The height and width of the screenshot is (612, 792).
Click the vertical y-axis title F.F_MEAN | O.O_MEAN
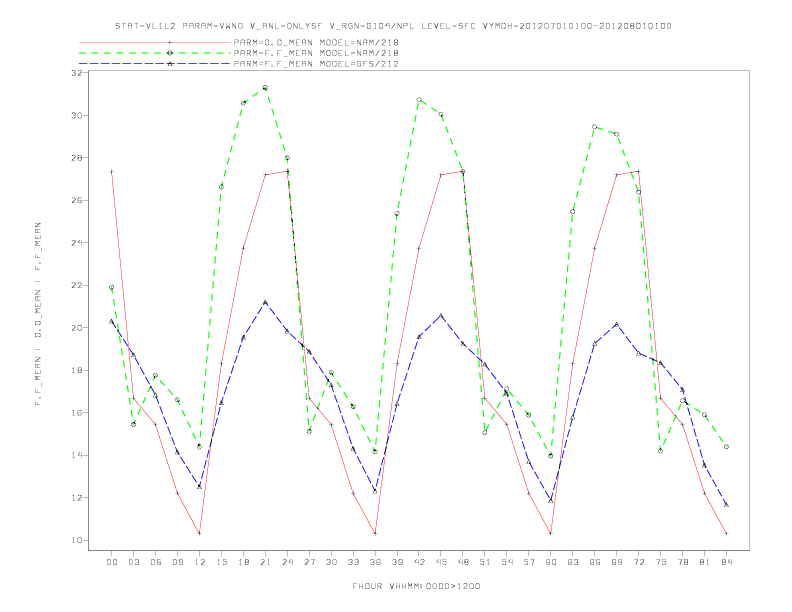(38, 314)
